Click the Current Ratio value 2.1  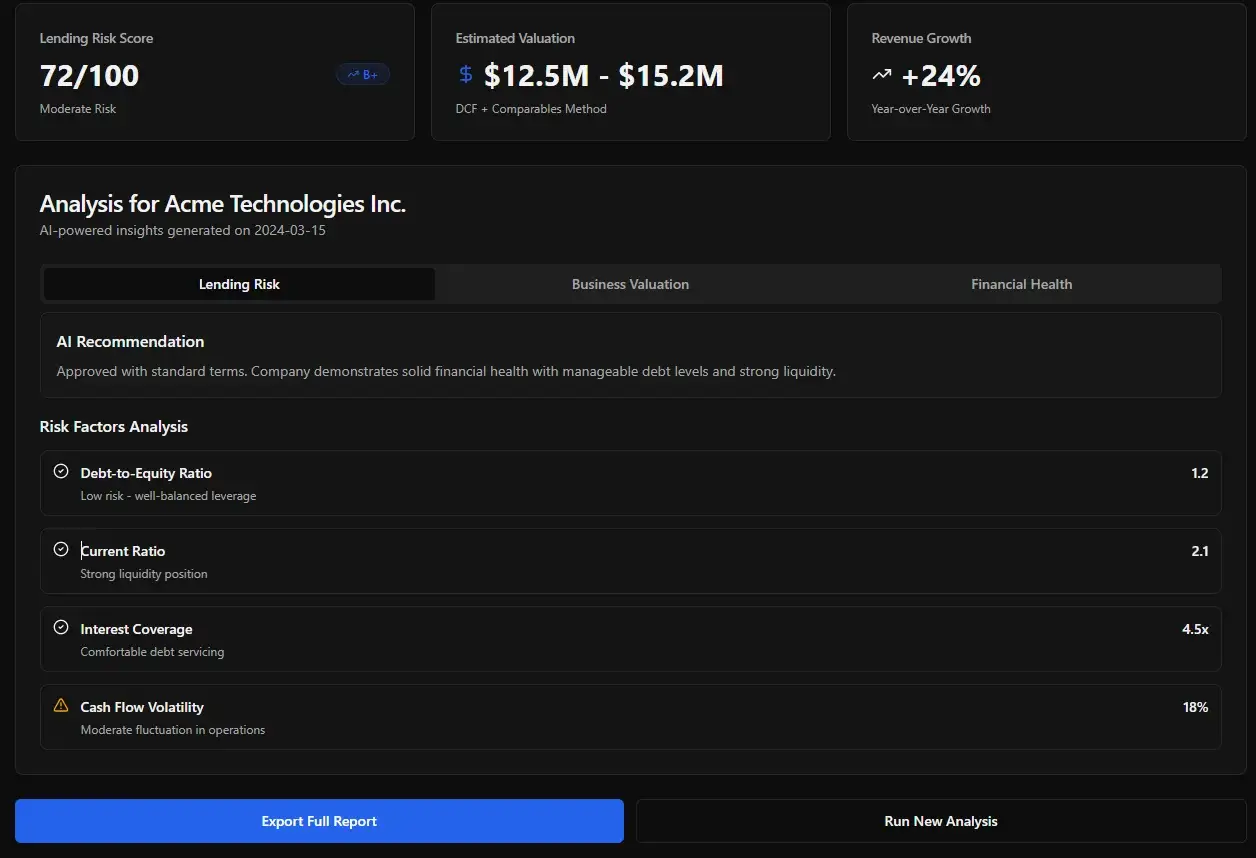[x=1199, y=551]
